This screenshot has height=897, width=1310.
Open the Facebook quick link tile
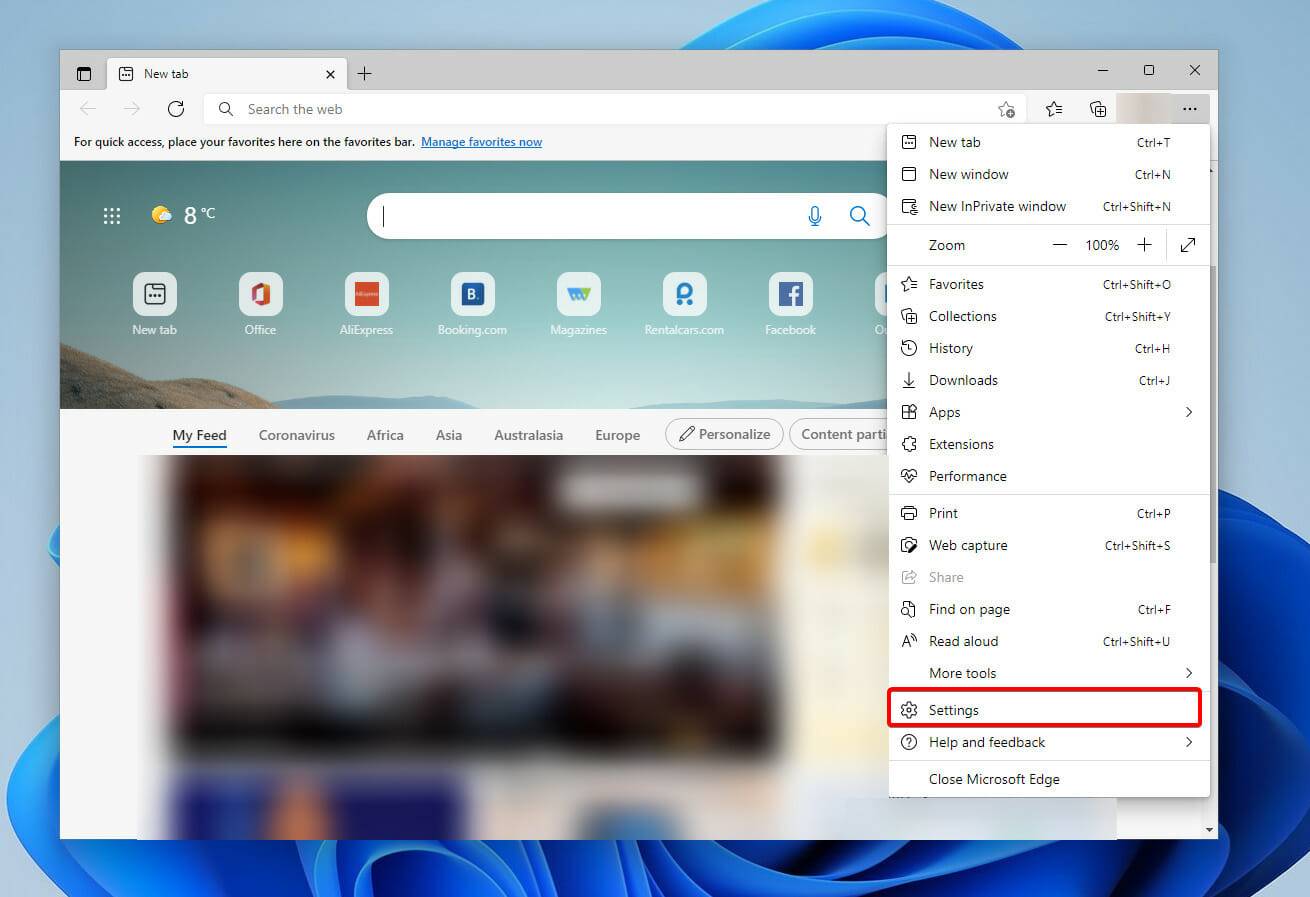(790, 304)
